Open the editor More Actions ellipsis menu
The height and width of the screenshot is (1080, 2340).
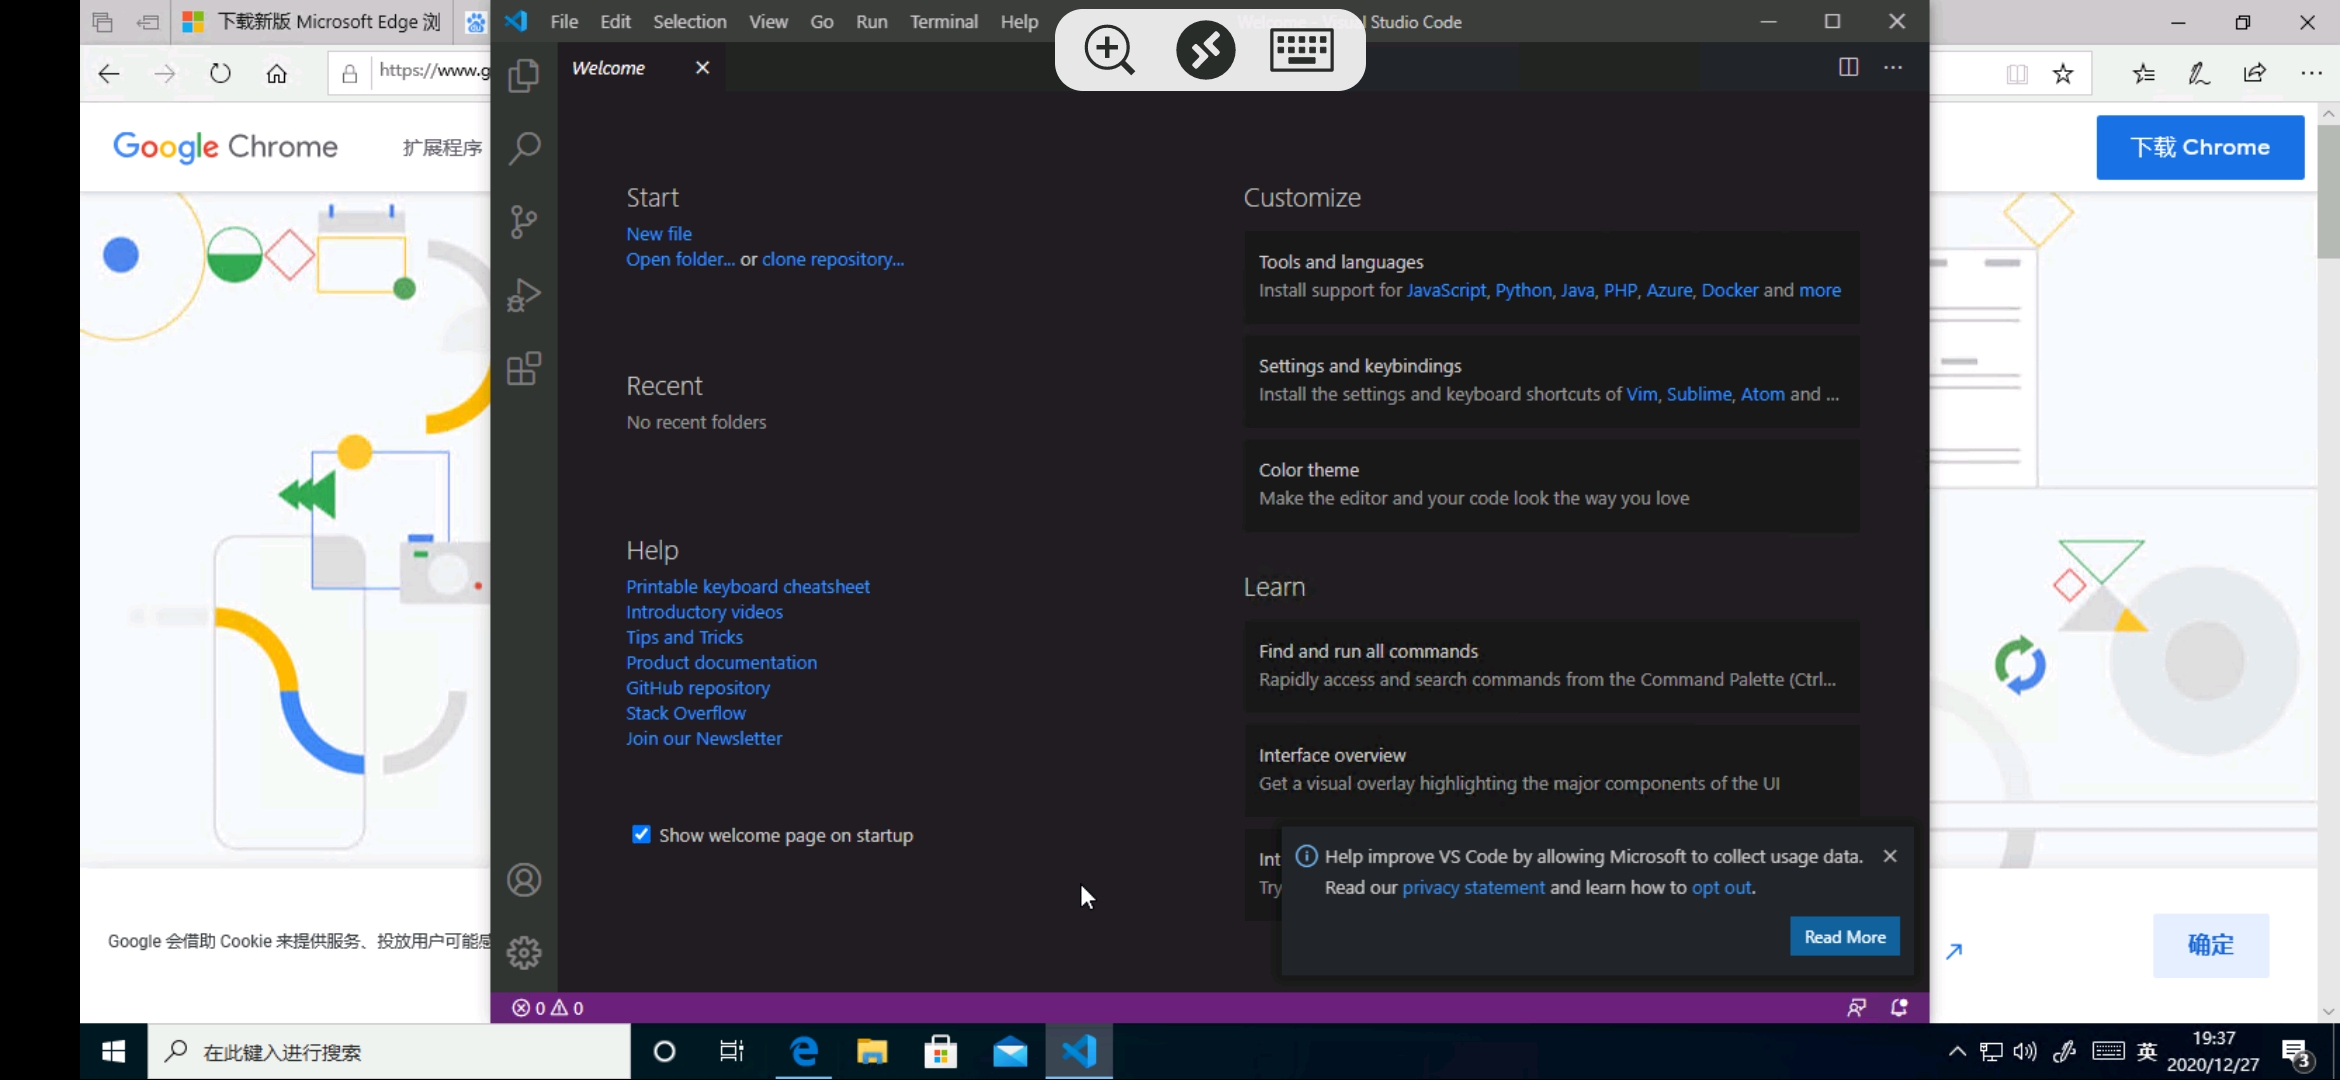tap(1893, 67)
